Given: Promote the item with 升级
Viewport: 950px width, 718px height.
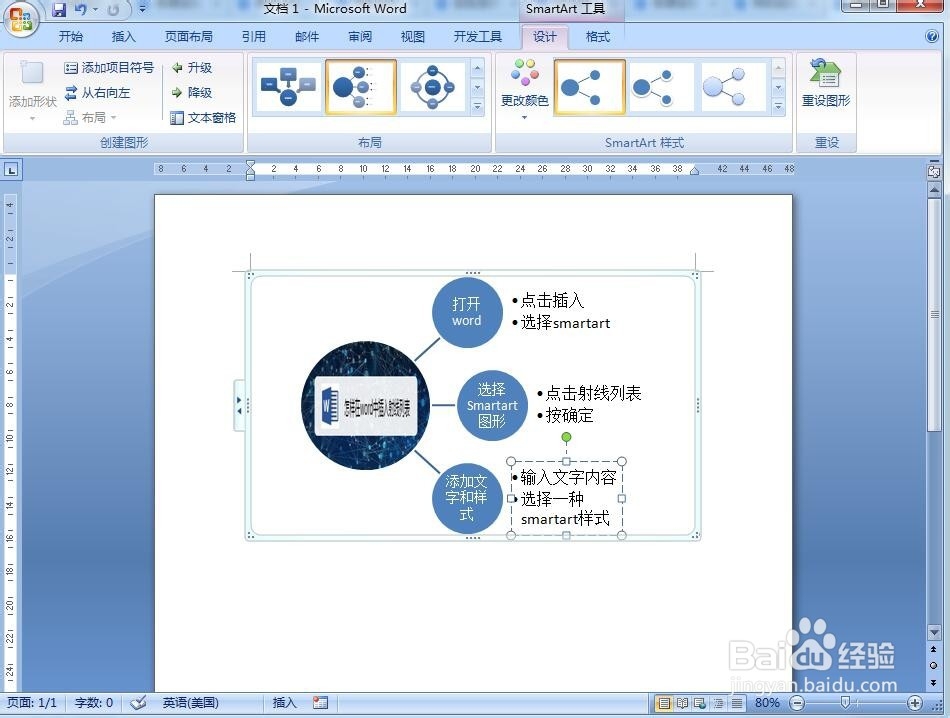Looking at the screenshot, I should (x=192, y=67).
